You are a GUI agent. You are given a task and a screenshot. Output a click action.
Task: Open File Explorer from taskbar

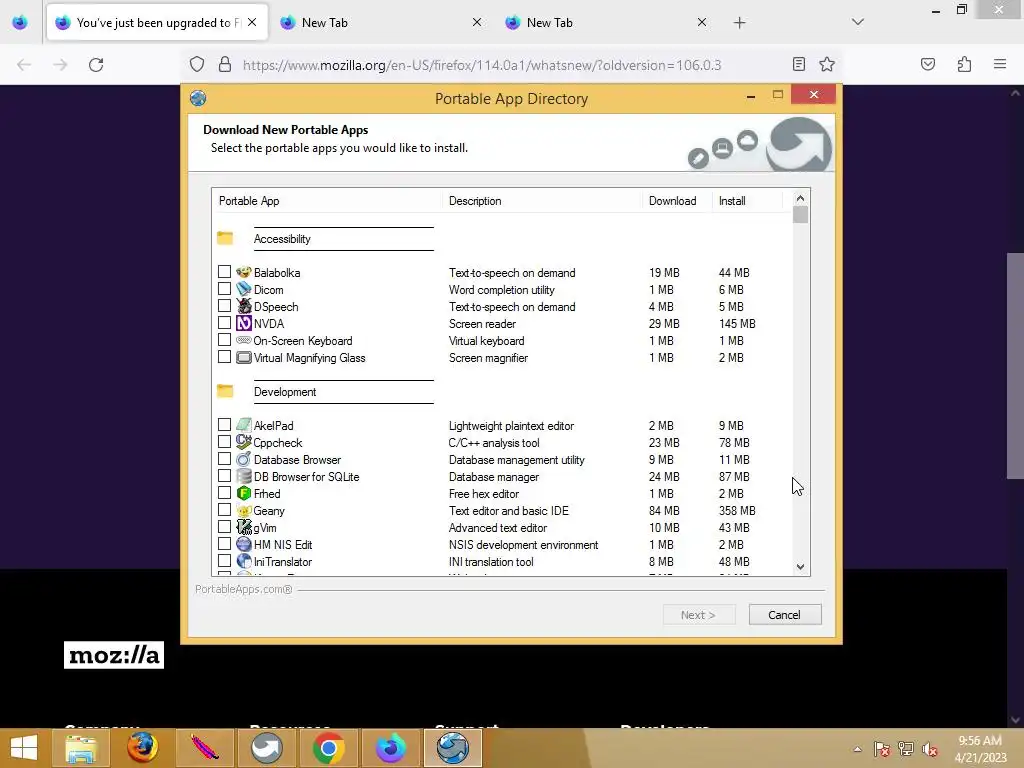80,748
